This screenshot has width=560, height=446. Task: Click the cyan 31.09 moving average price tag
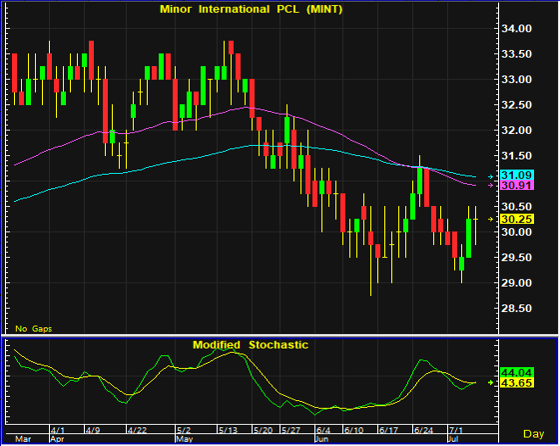[517, 175]
